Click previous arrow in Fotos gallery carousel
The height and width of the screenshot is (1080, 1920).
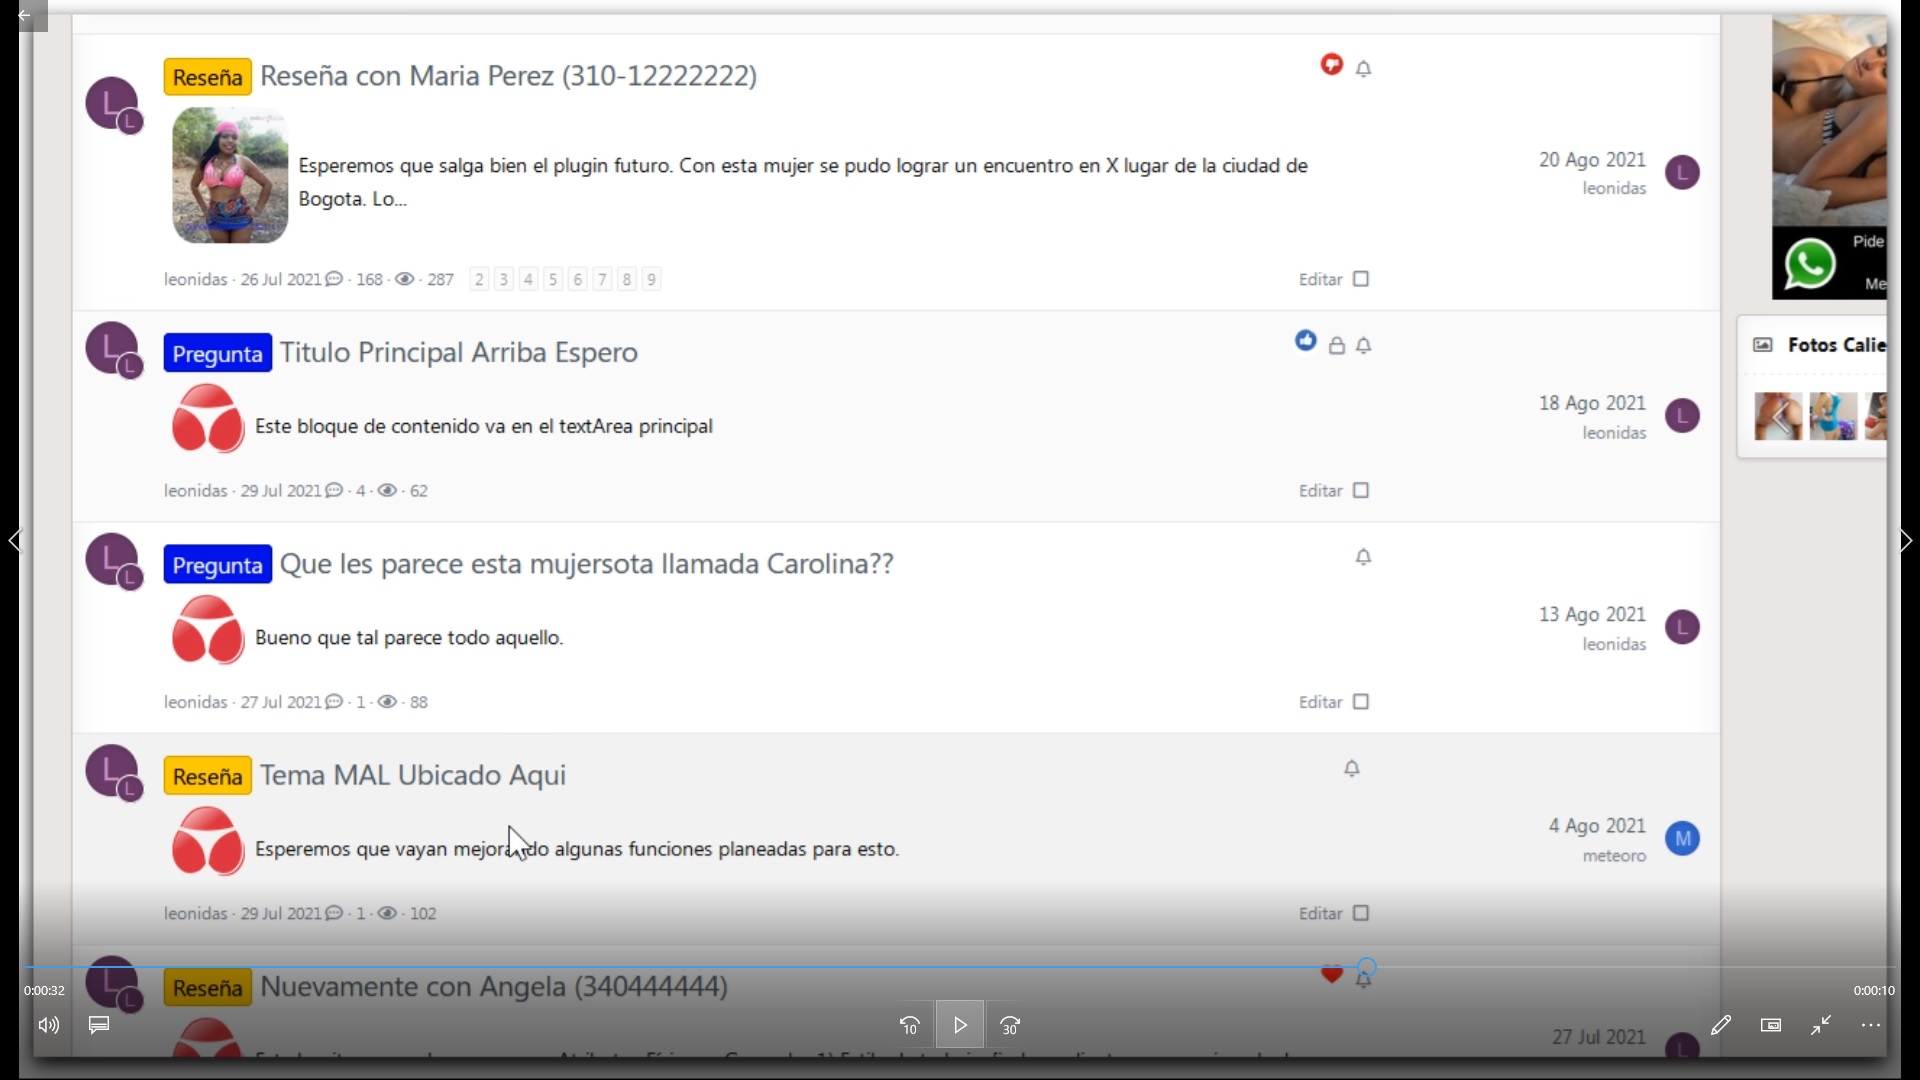1779,416
